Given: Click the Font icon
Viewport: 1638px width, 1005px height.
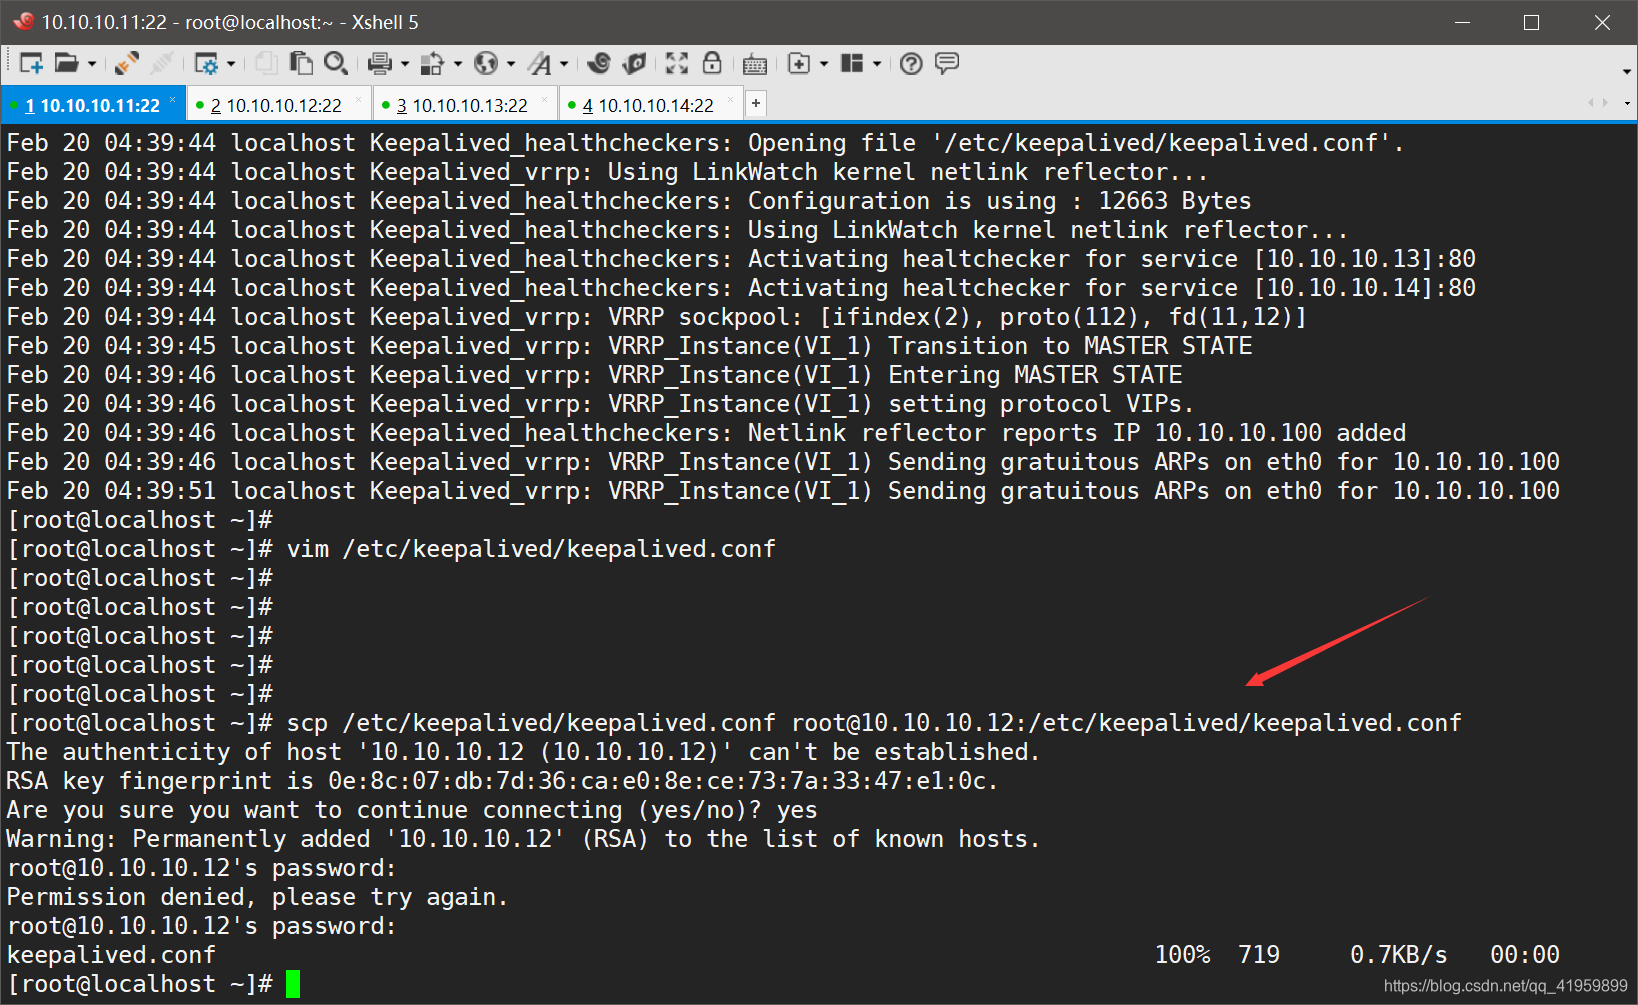Looking at the screenshot, I should coord(540,64).
